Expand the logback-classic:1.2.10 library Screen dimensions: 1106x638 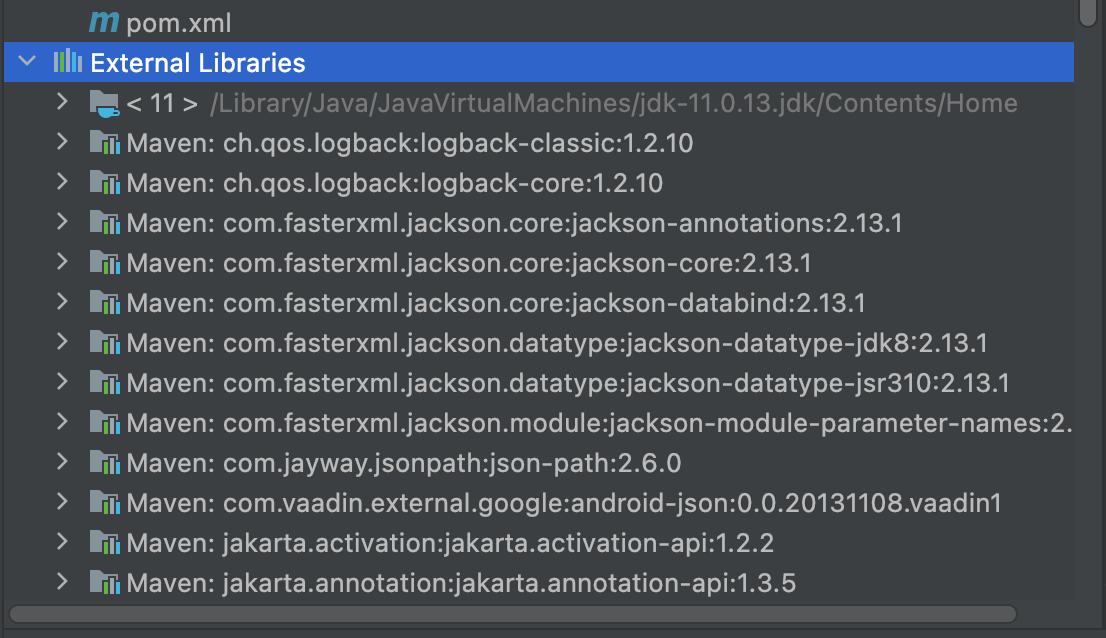pyautogui.click(x=62, y=142)
